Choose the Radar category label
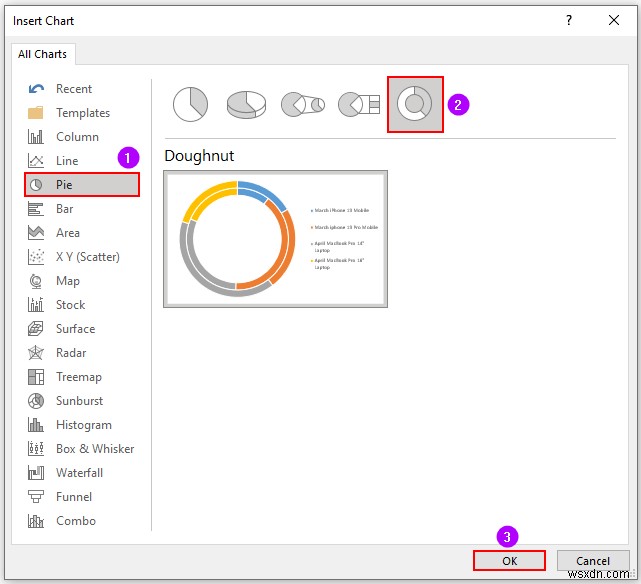The image size is (641, 584). click(71, 353)
